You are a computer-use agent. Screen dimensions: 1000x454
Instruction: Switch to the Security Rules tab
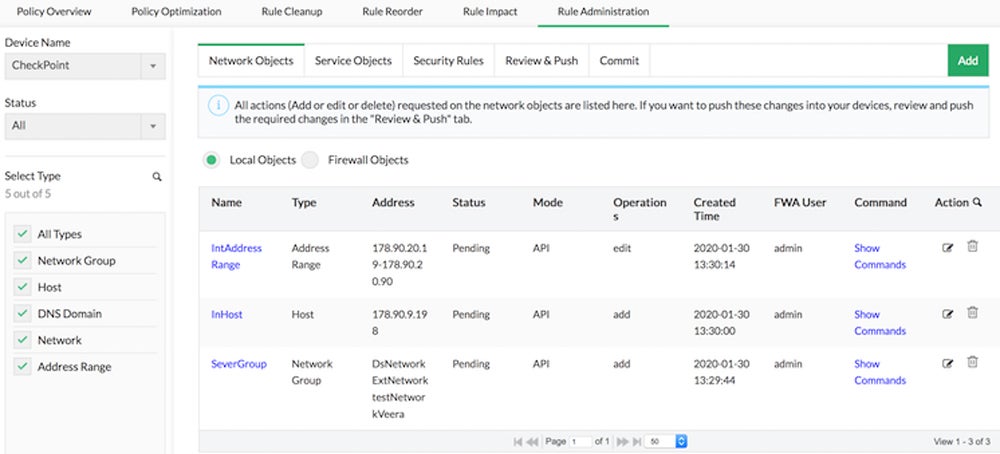tap(448, 61)
